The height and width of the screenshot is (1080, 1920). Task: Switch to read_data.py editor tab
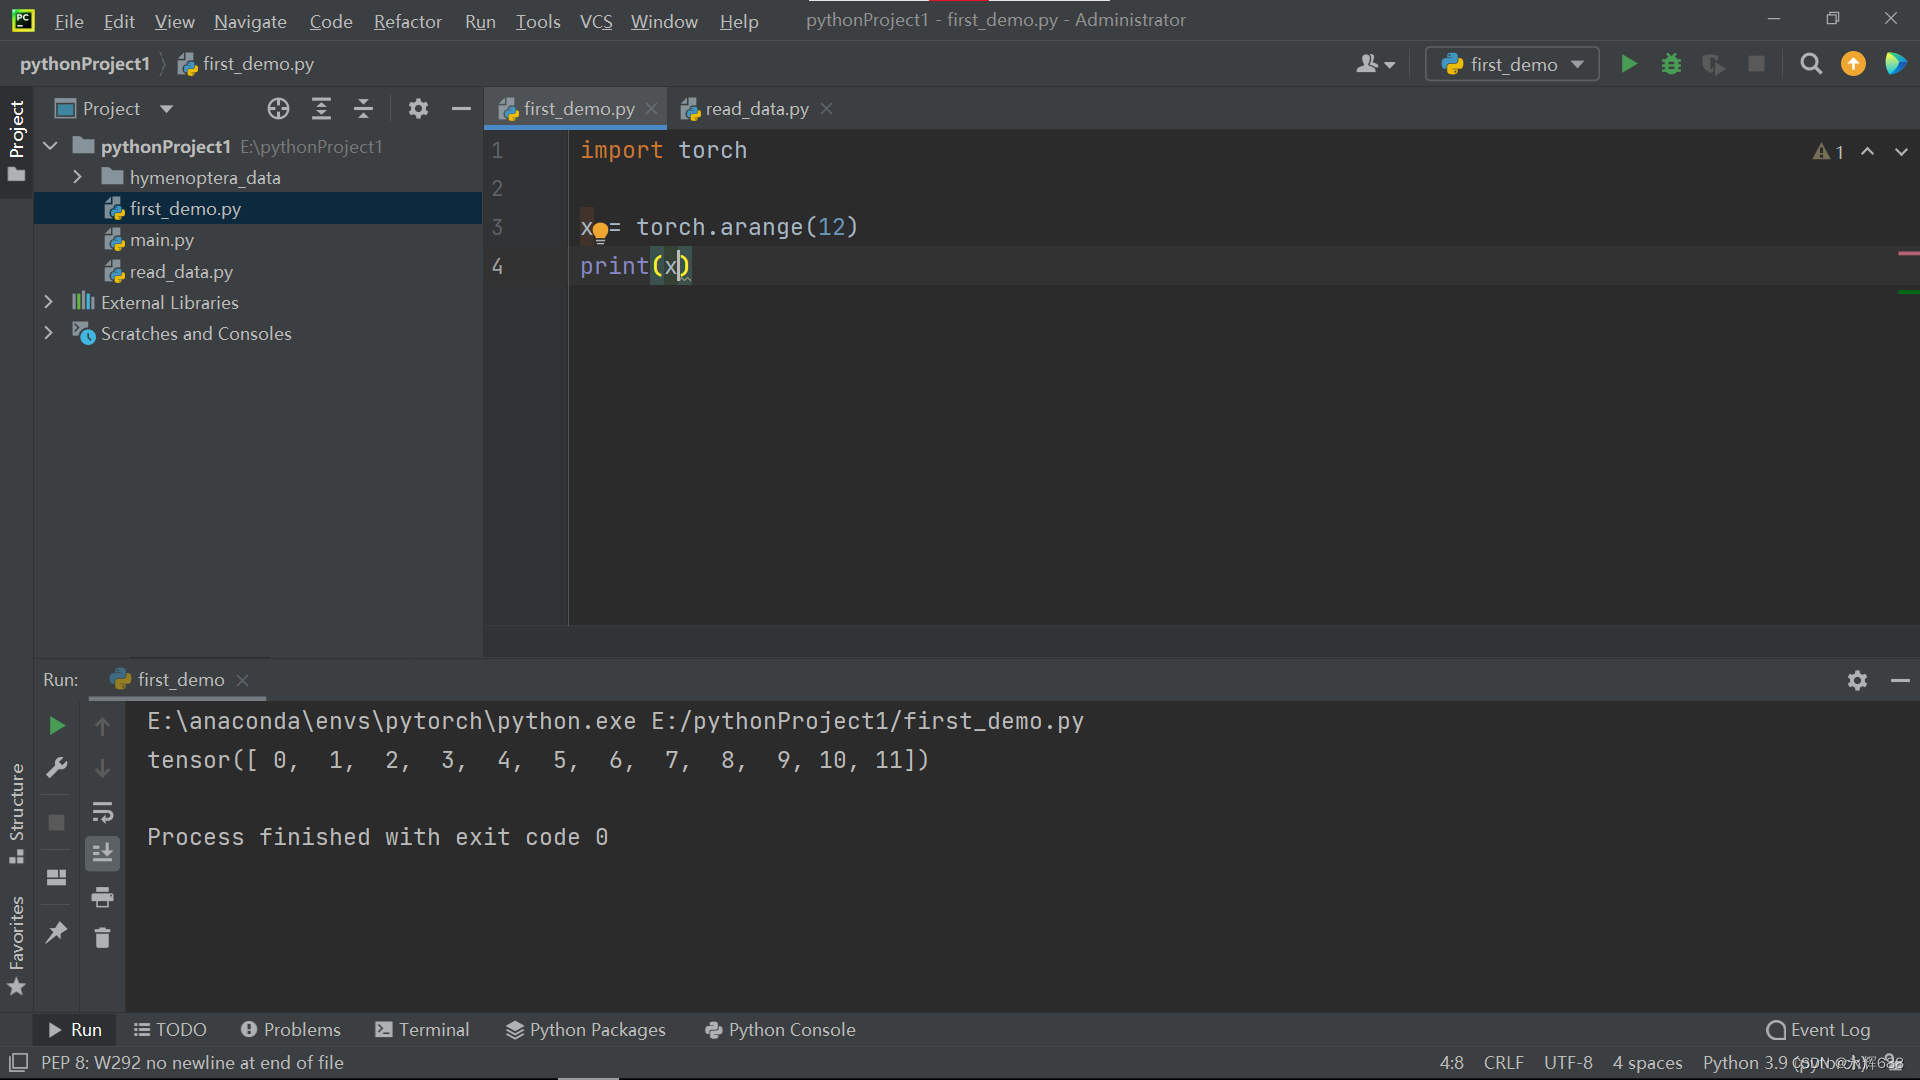pos(756,109)
